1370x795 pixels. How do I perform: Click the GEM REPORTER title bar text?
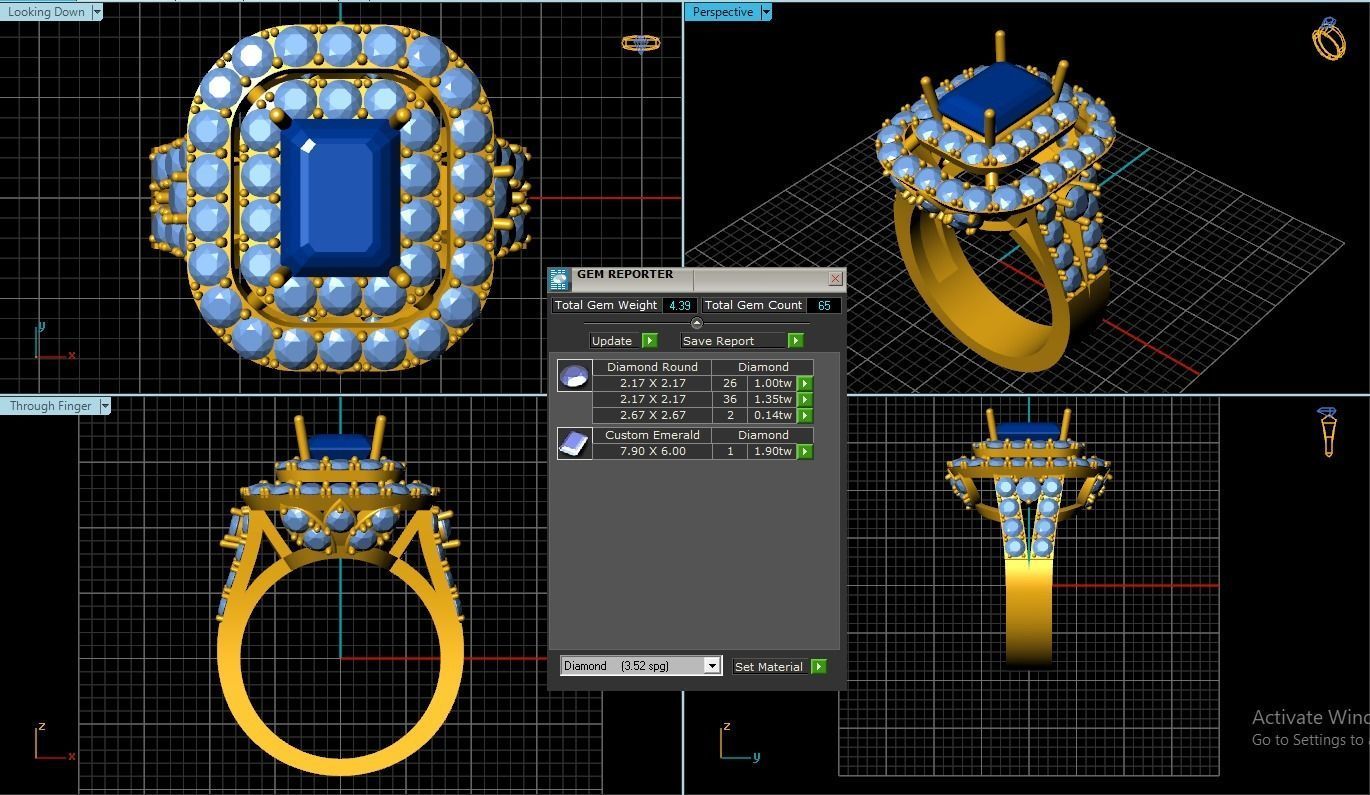point(624,274)
